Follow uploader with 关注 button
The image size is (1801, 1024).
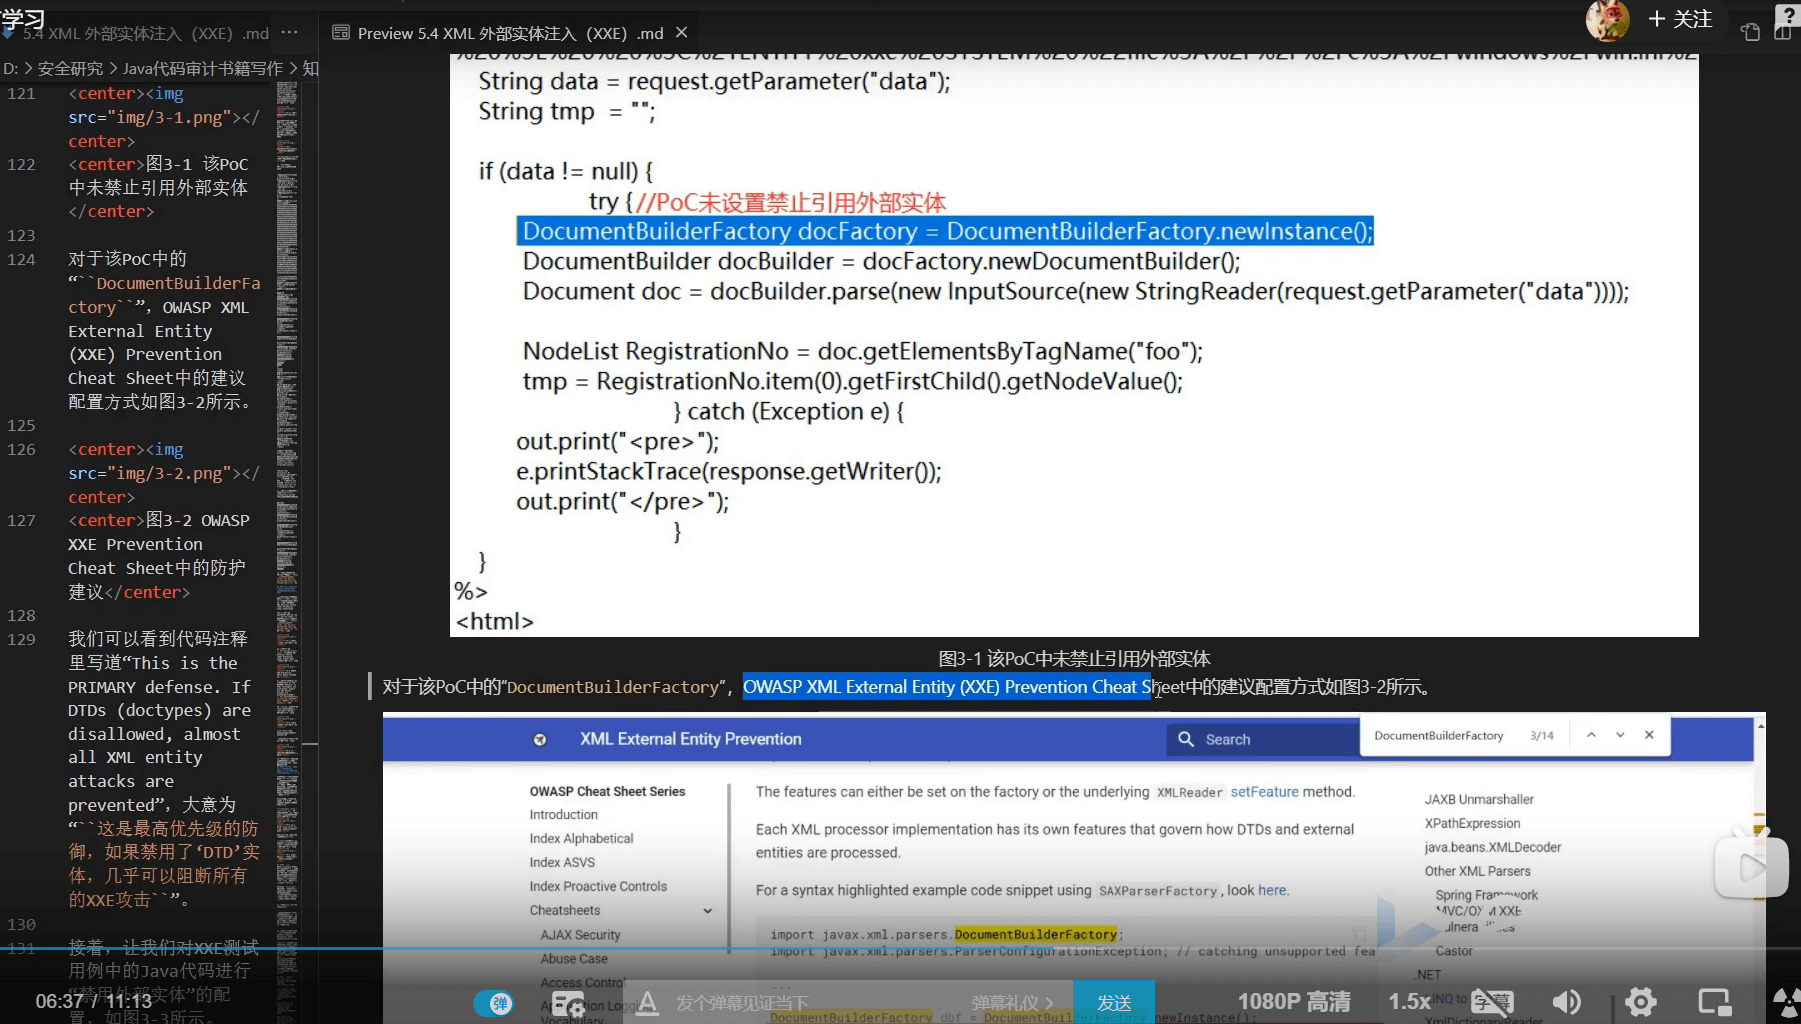coord(1680,19)
